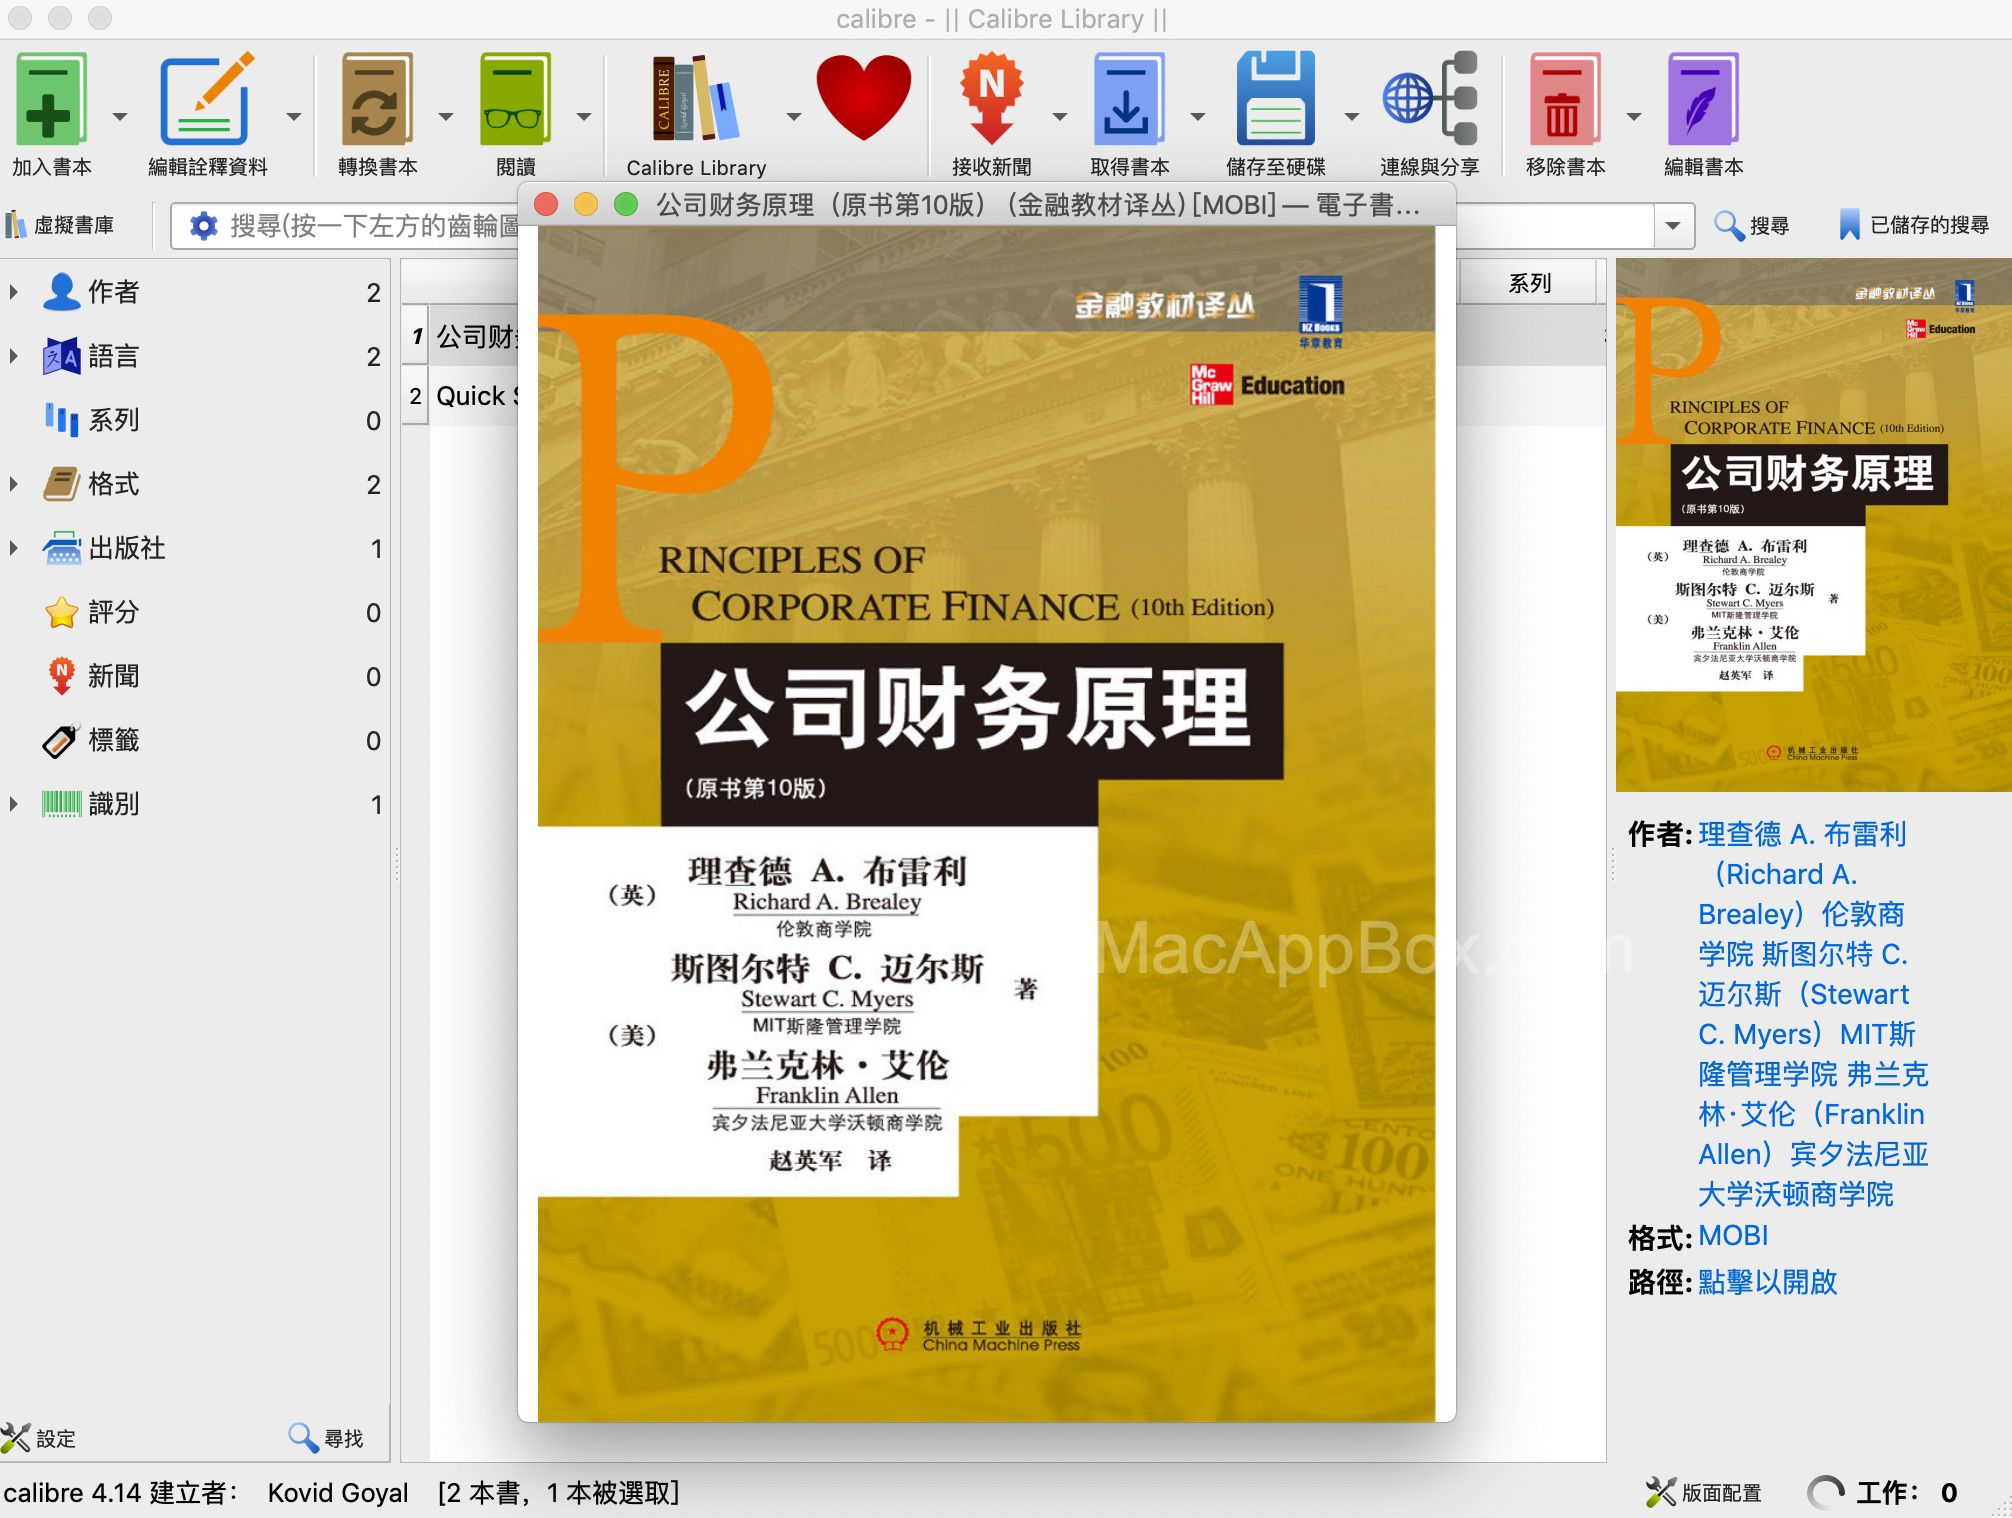This screenshot has width=2012, height=1518.
Task: Open dropdown arrow next to 編輯詮釋資料
Action: point(293,116)
